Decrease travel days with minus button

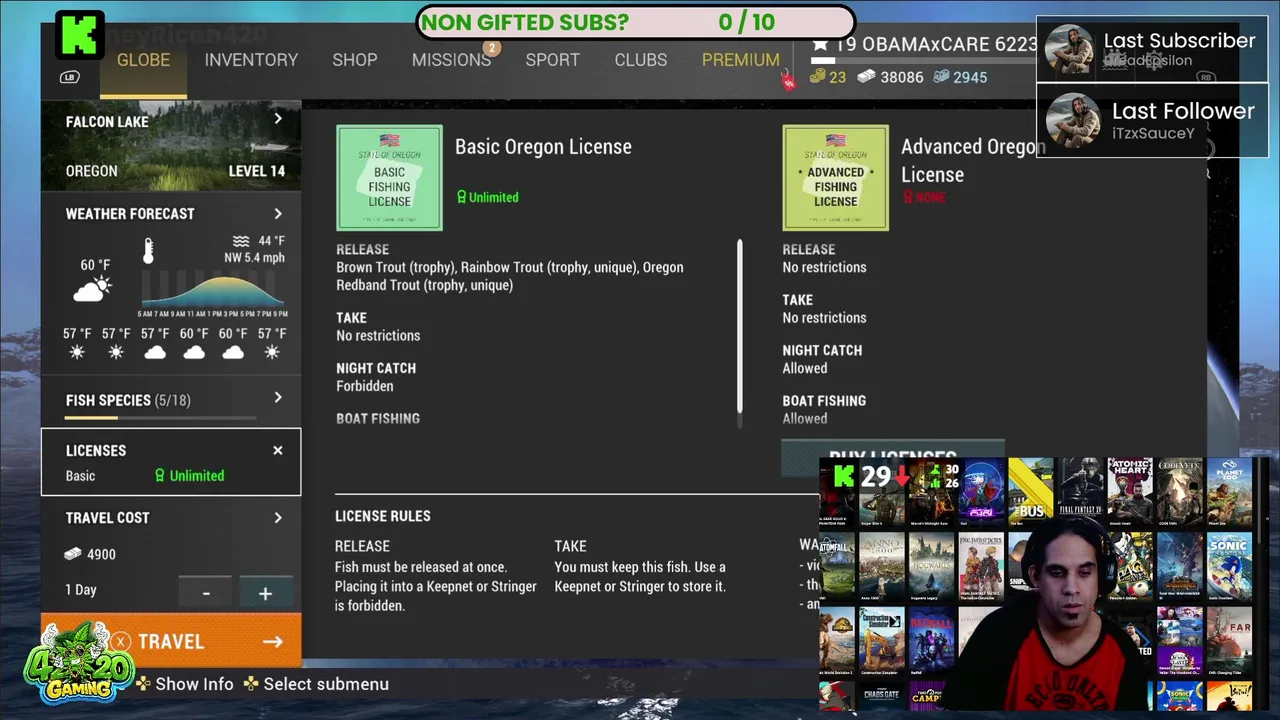coord(206,593)
